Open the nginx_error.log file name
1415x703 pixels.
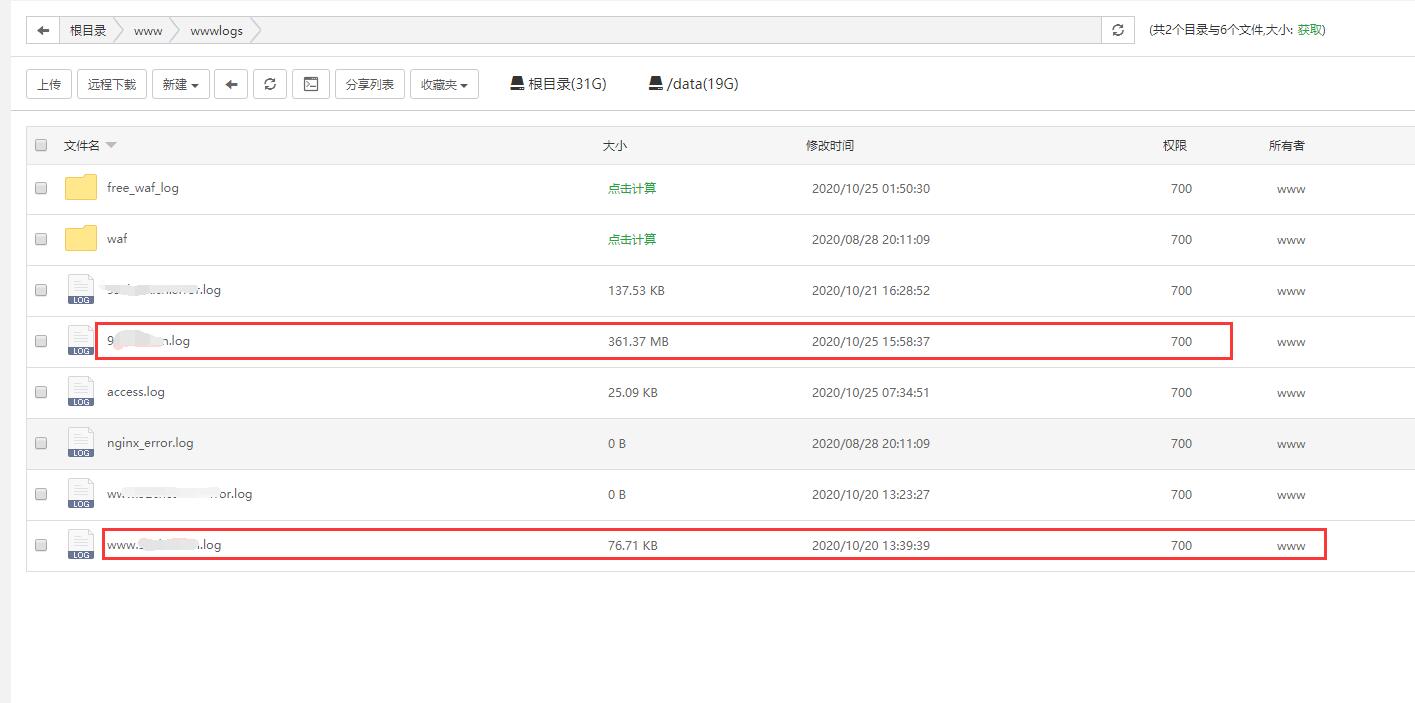[x=150, y=442]
